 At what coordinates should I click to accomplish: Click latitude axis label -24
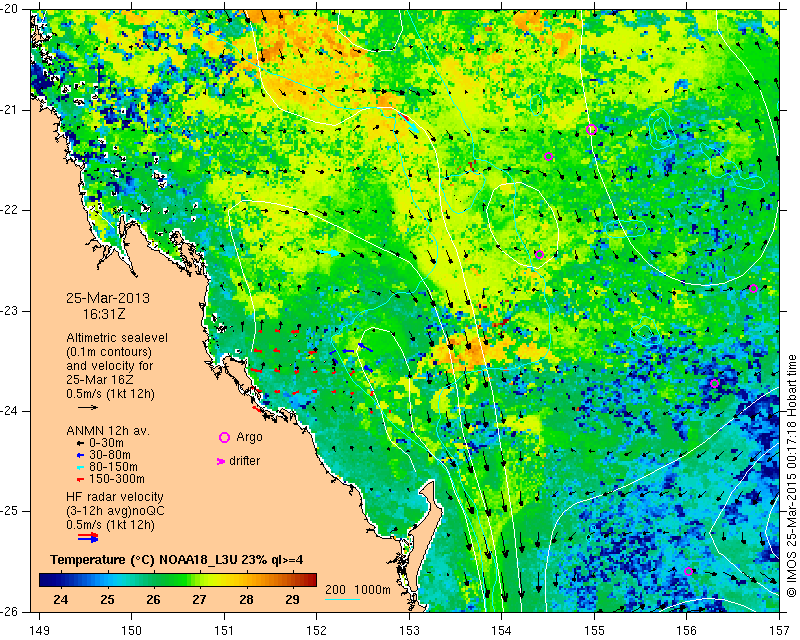[x=11, y=411]
